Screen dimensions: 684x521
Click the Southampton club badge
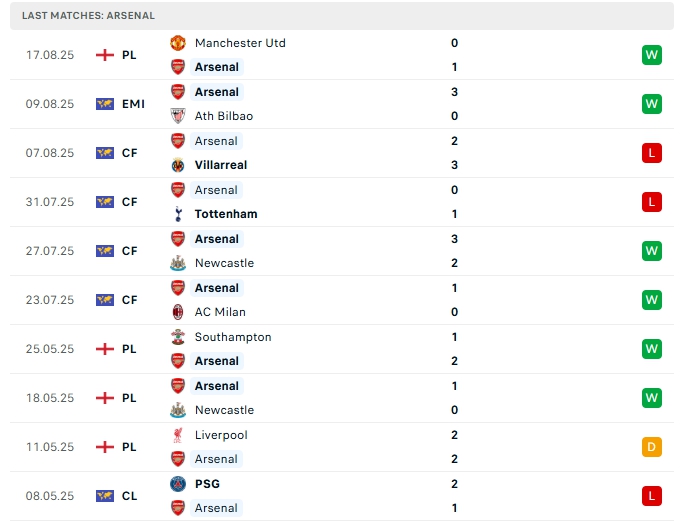(178, 337)
